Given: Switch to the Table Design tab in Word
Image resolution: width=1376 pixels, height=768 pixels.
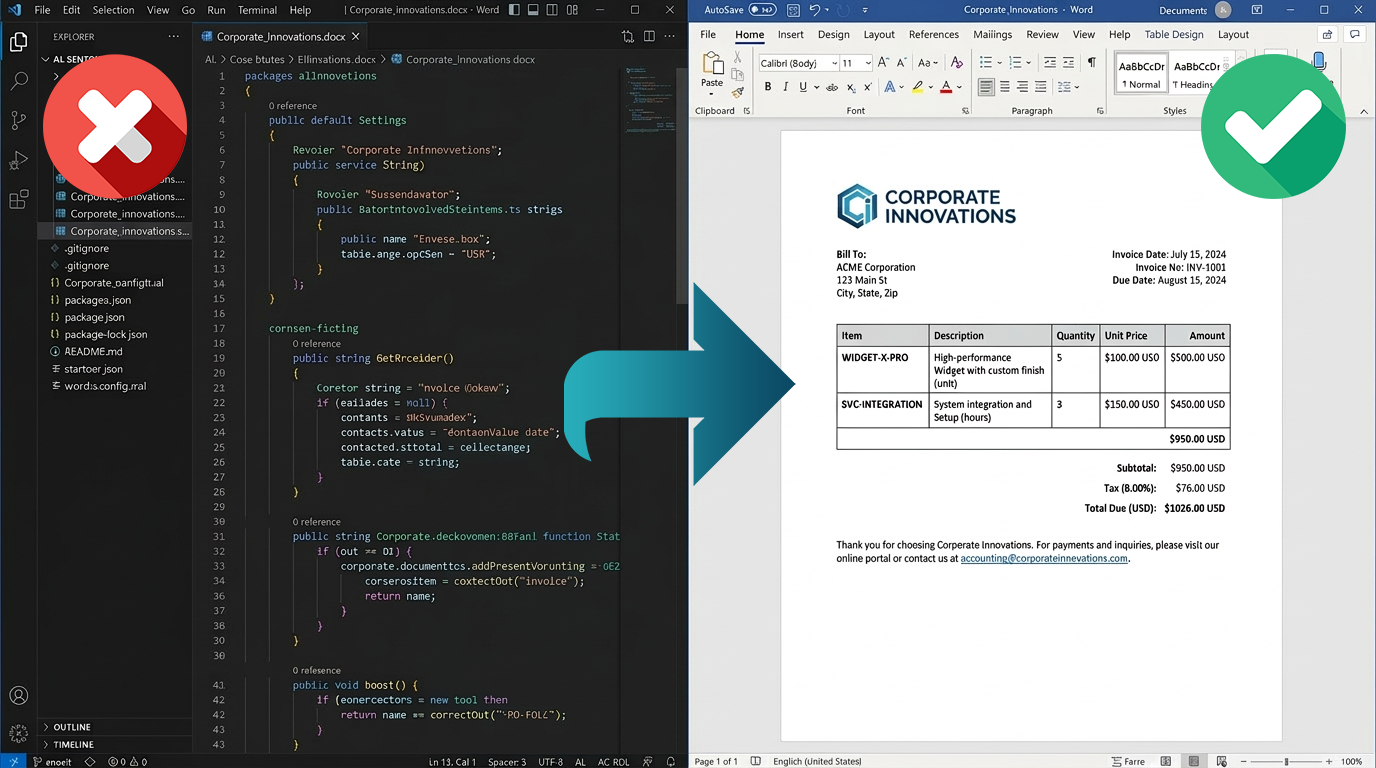Looking at the screenshot, I should coord(1174,34).
